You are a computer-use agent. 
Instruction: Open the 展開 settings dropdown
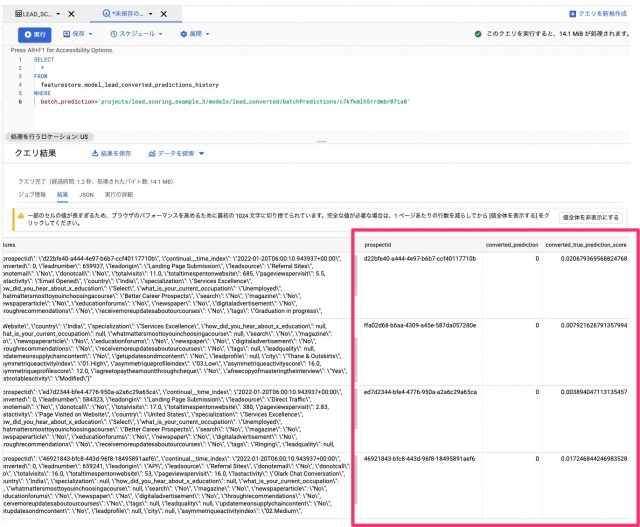(x=195, y=34)
